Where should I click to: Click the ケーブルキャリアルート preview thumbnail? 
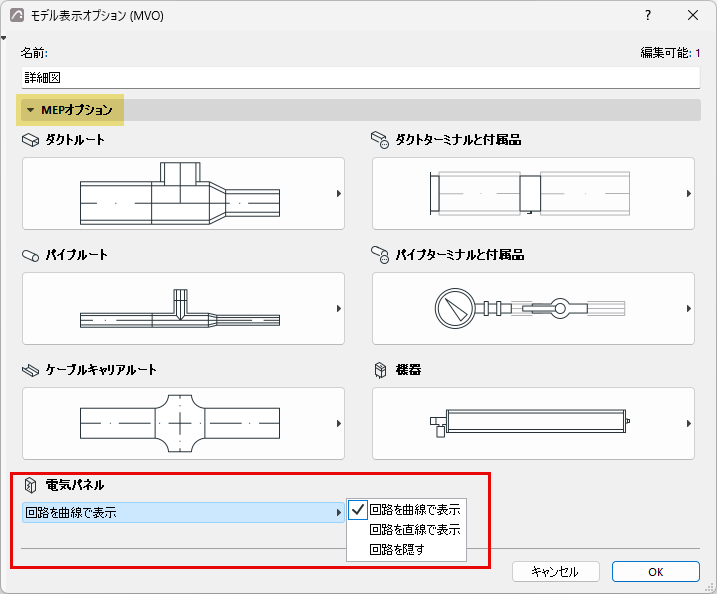point(183,423)
